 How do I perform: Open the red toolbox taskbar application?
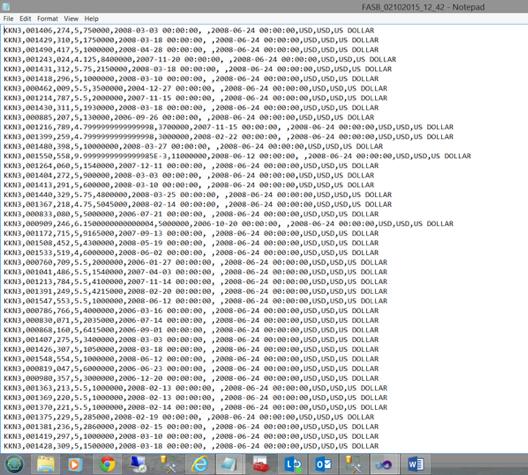[x=261, y=465]
